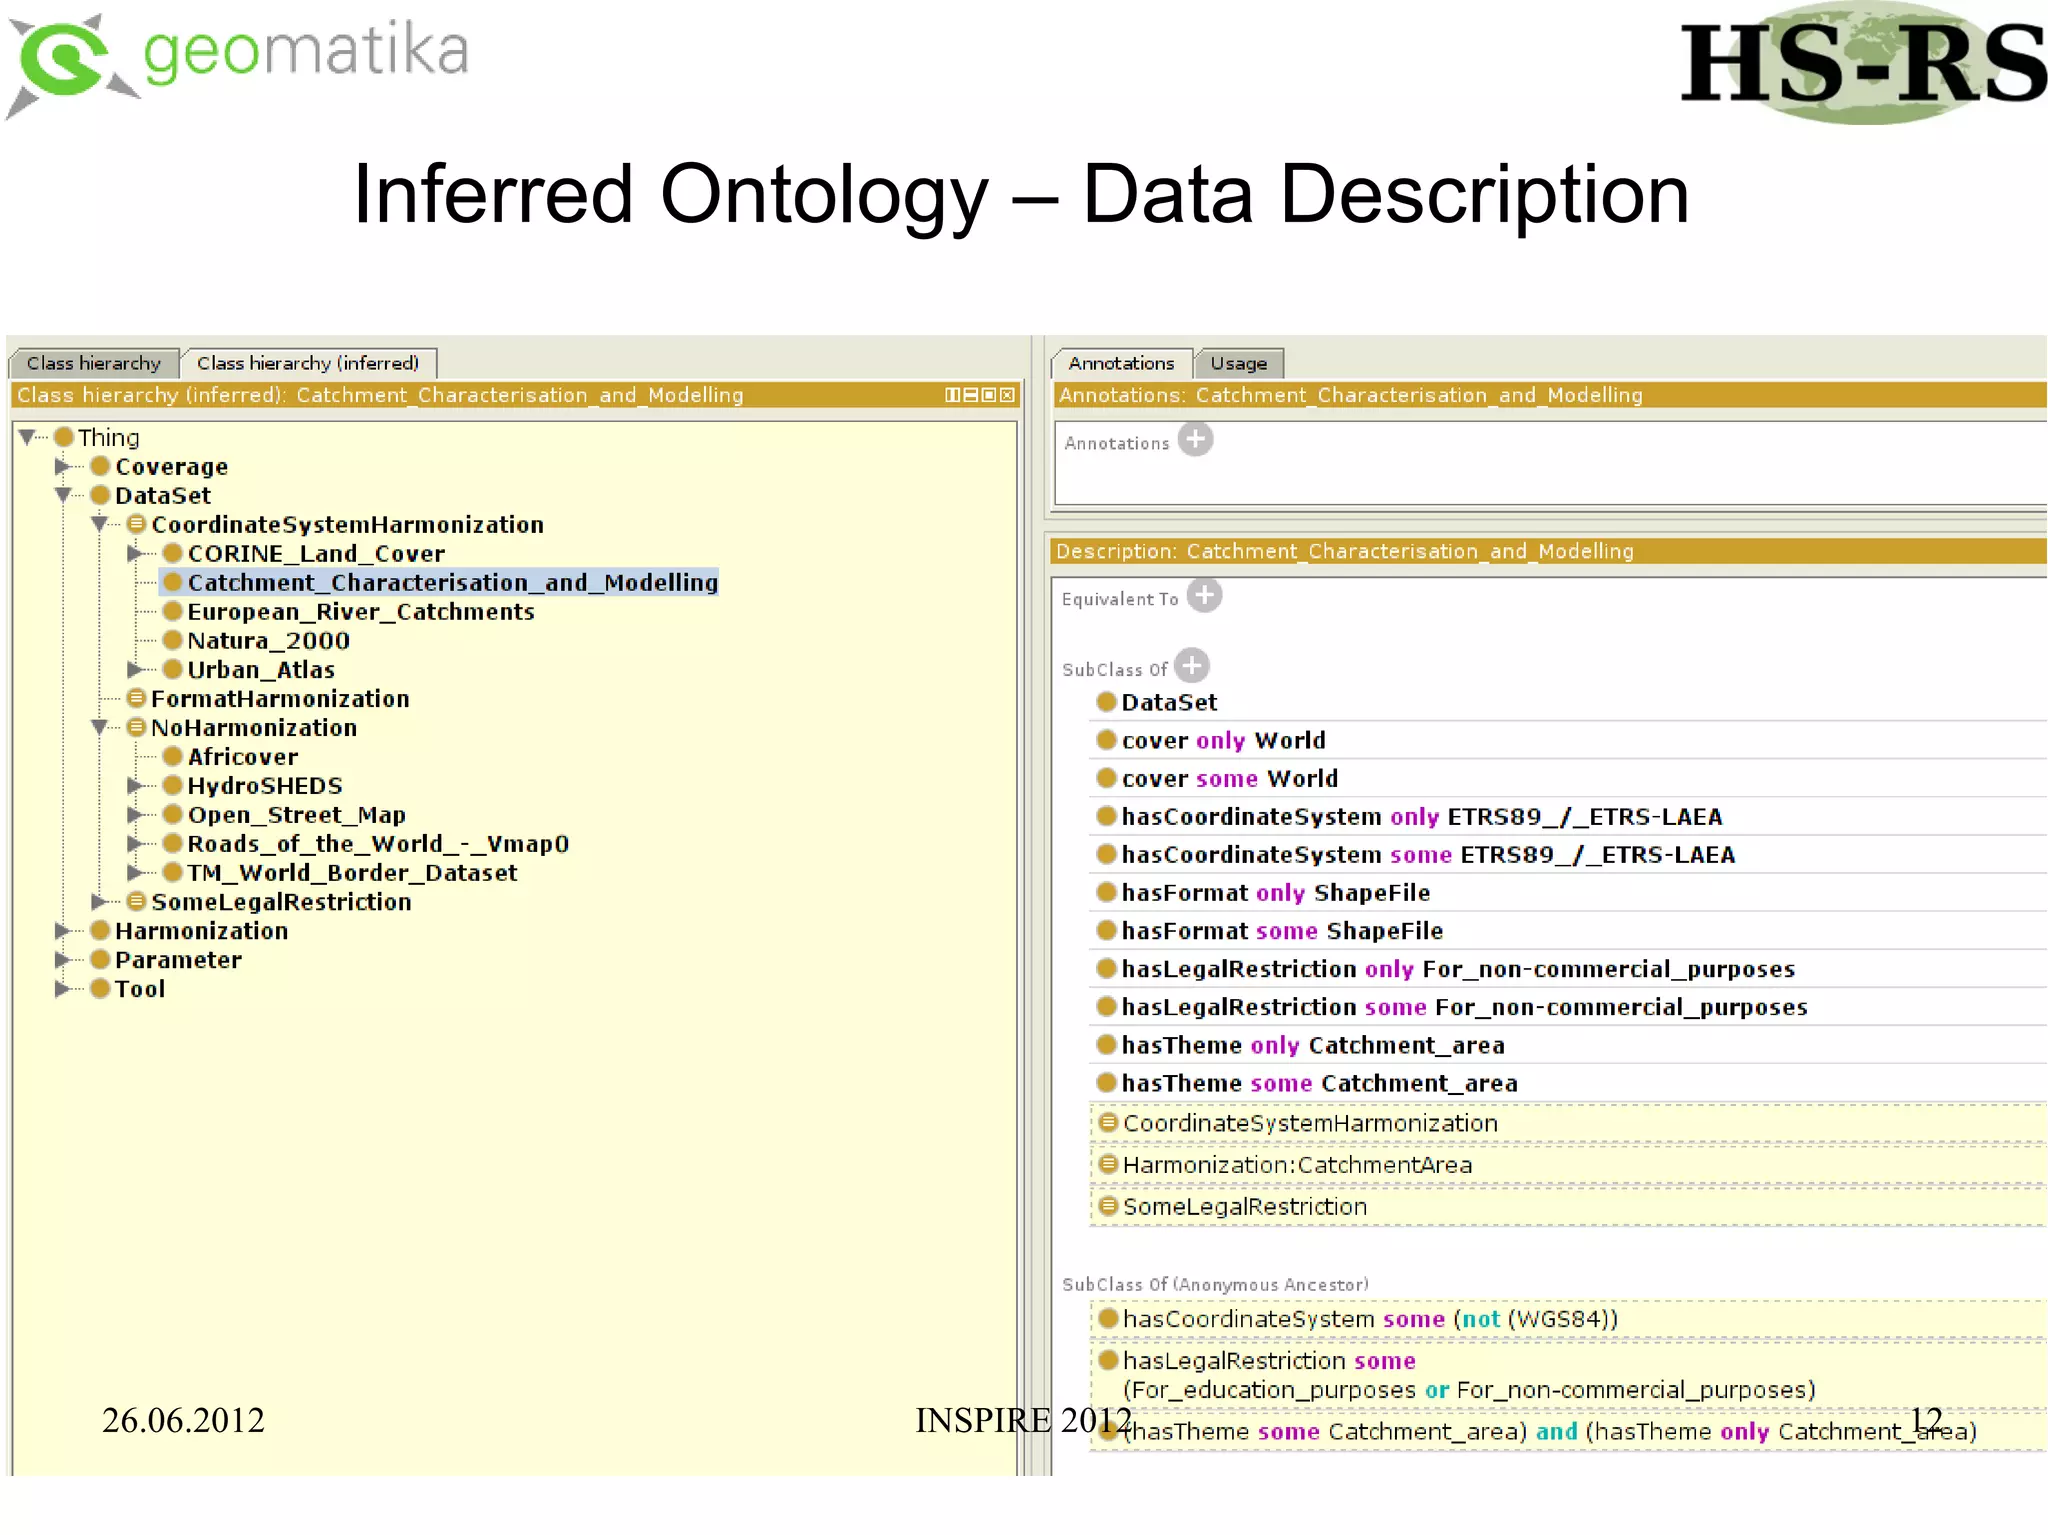This screenshot has height=1535, width=2048.
Task: Select the HydroSHEDS class
Action: click(253, 785)
